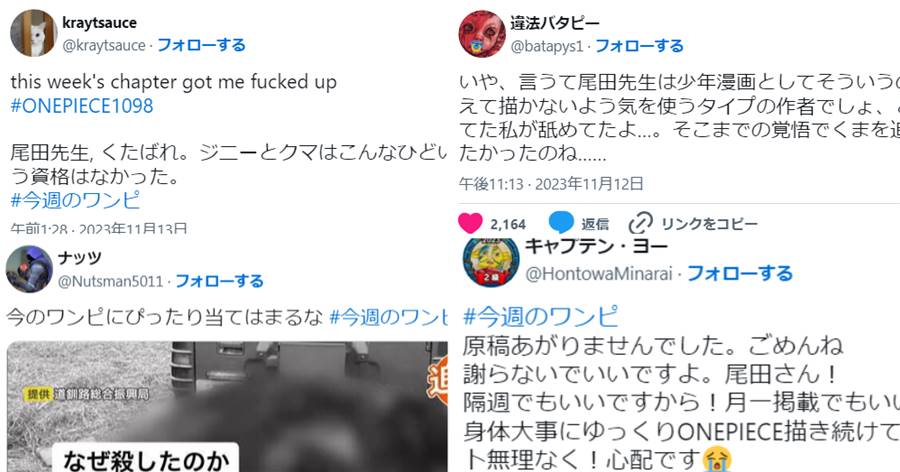Image resolution: width=900 pixels, height=472 pixels.
Task: Open #今週のワンピ hashtag in キャプテン・ヨー's tweet
Action: click(x=541, y=316)
